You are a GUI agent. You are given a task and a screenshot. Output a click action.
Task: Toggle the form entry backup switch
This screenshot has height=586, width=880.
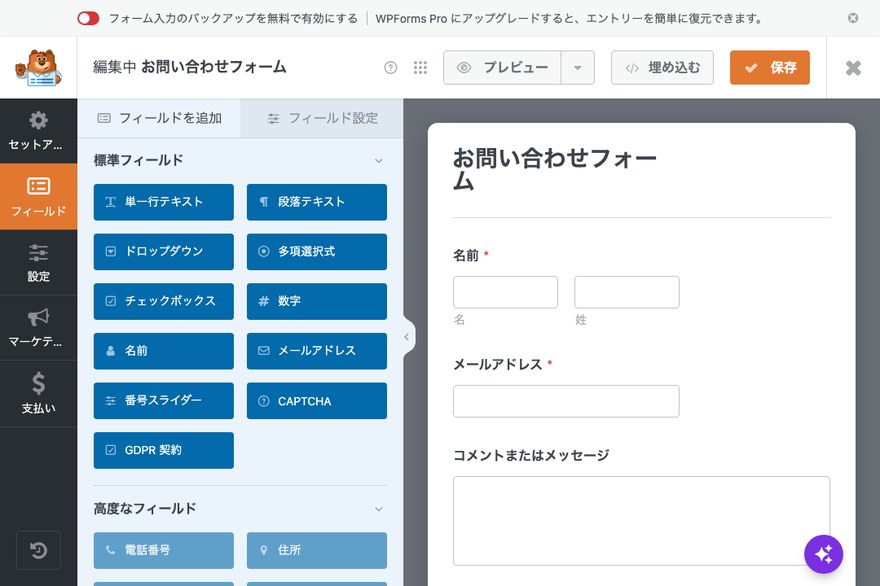(x=88, y=19)
